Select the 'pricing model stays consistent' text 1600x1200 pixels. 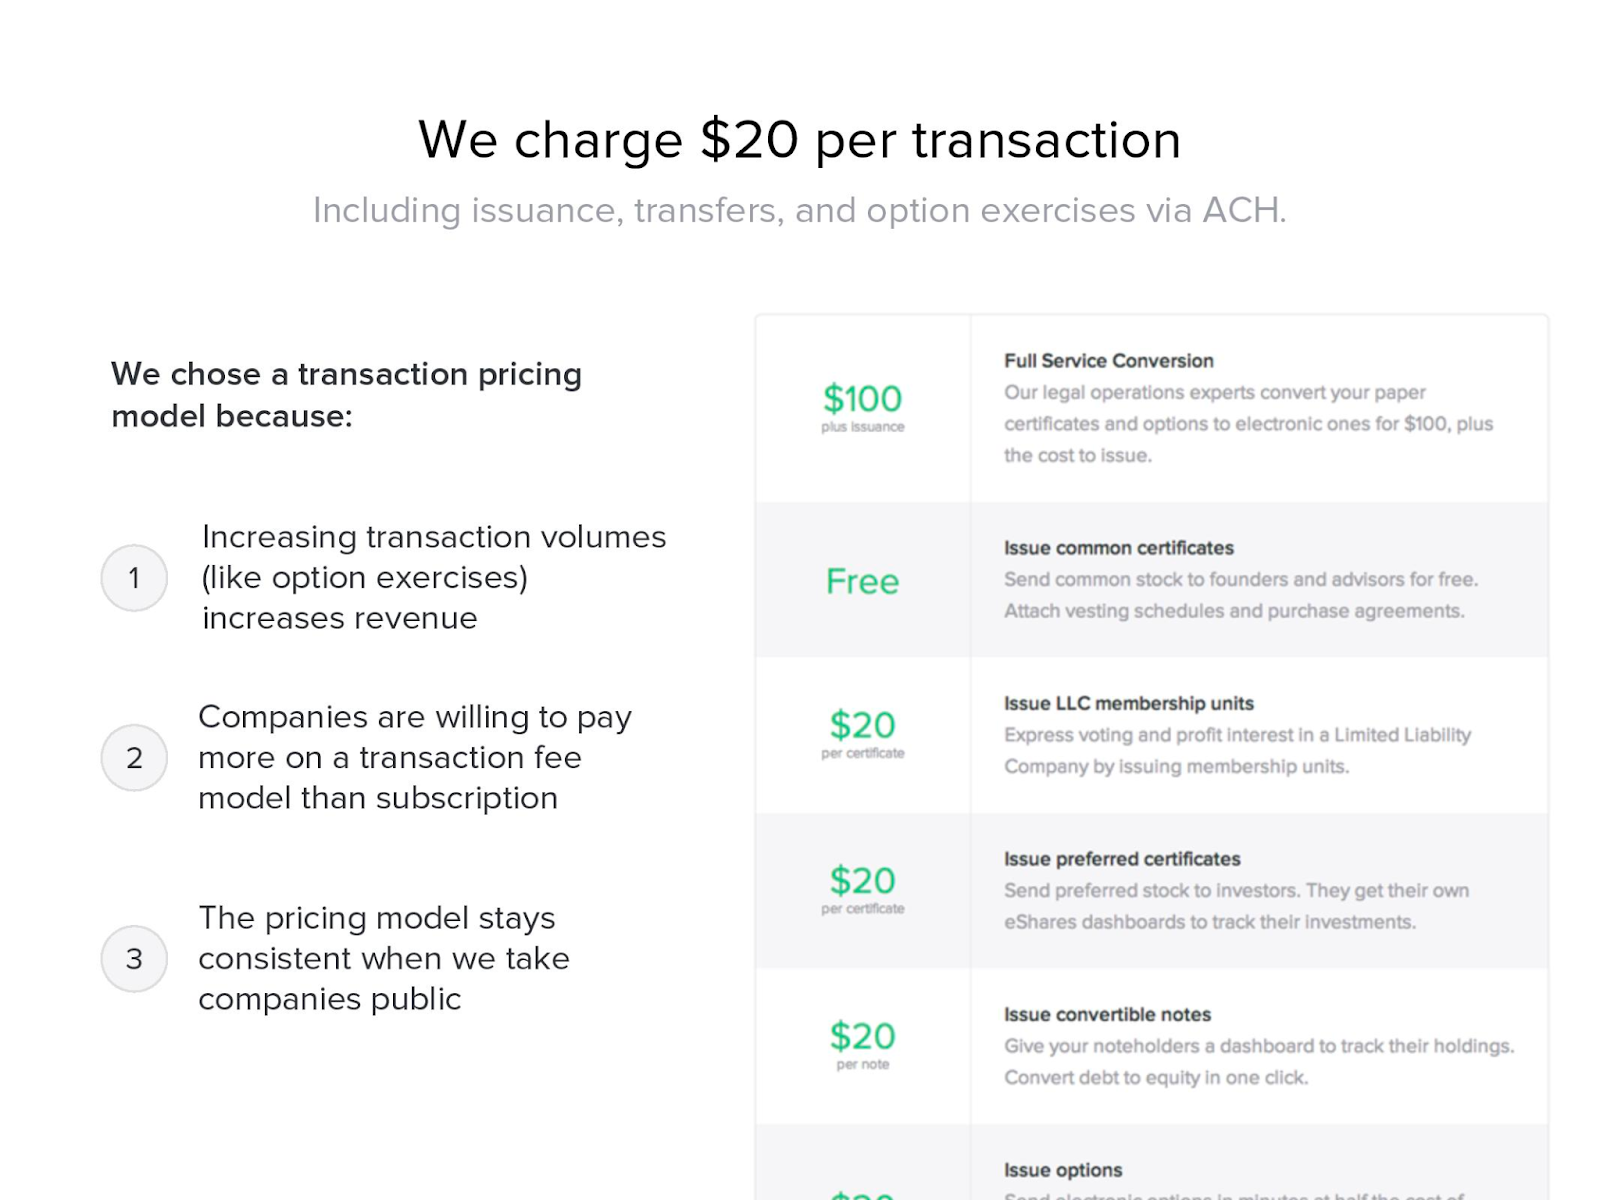click(384, 958)
